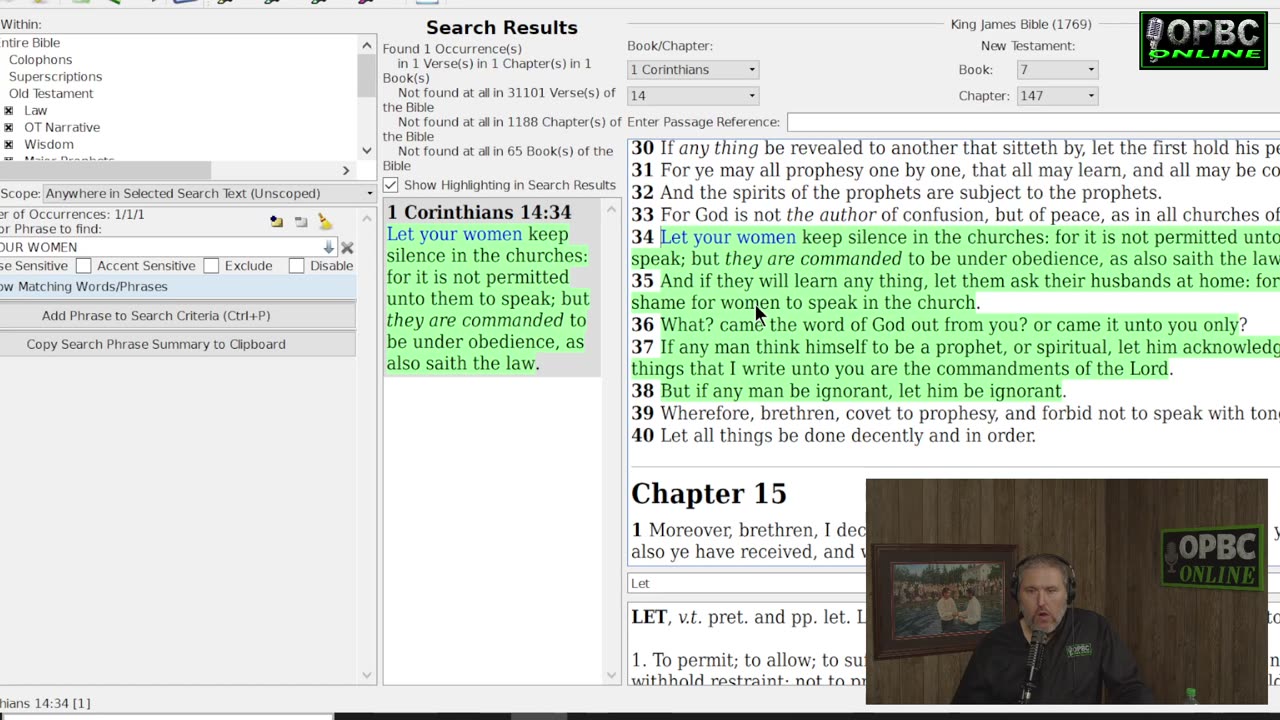Click the 1 Corinthians 14:34 result heading

click(480, 212)
